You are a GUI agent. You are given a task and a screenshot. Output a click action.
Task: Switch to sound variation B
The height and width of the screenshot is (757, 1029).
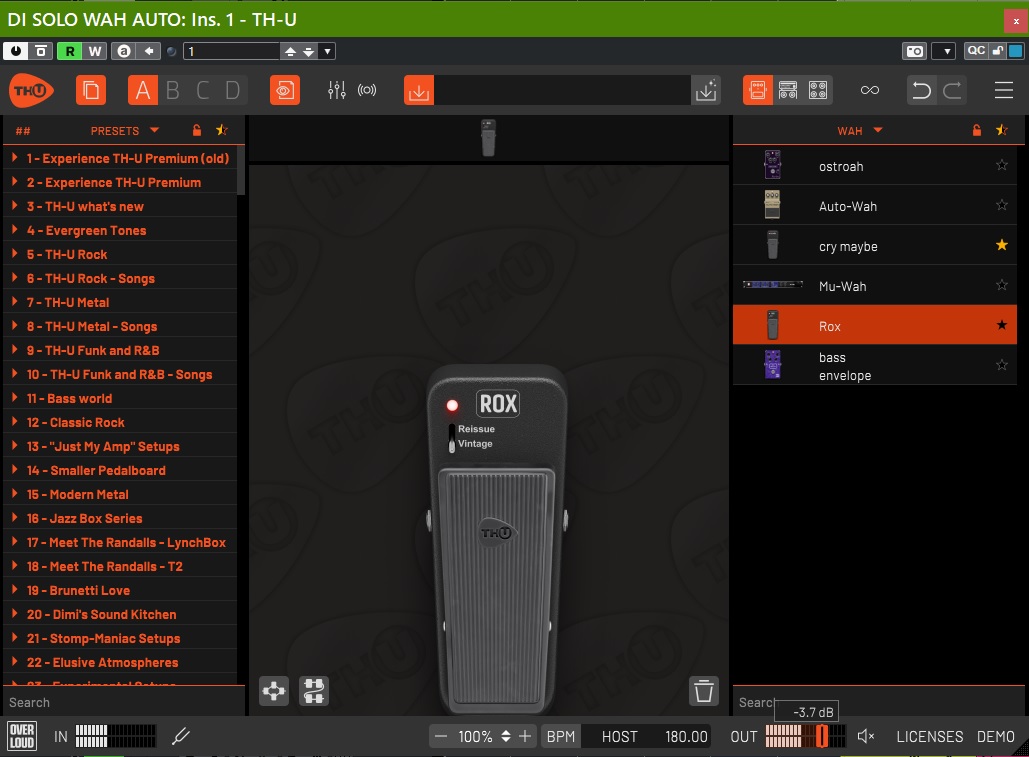pos(173,91)
